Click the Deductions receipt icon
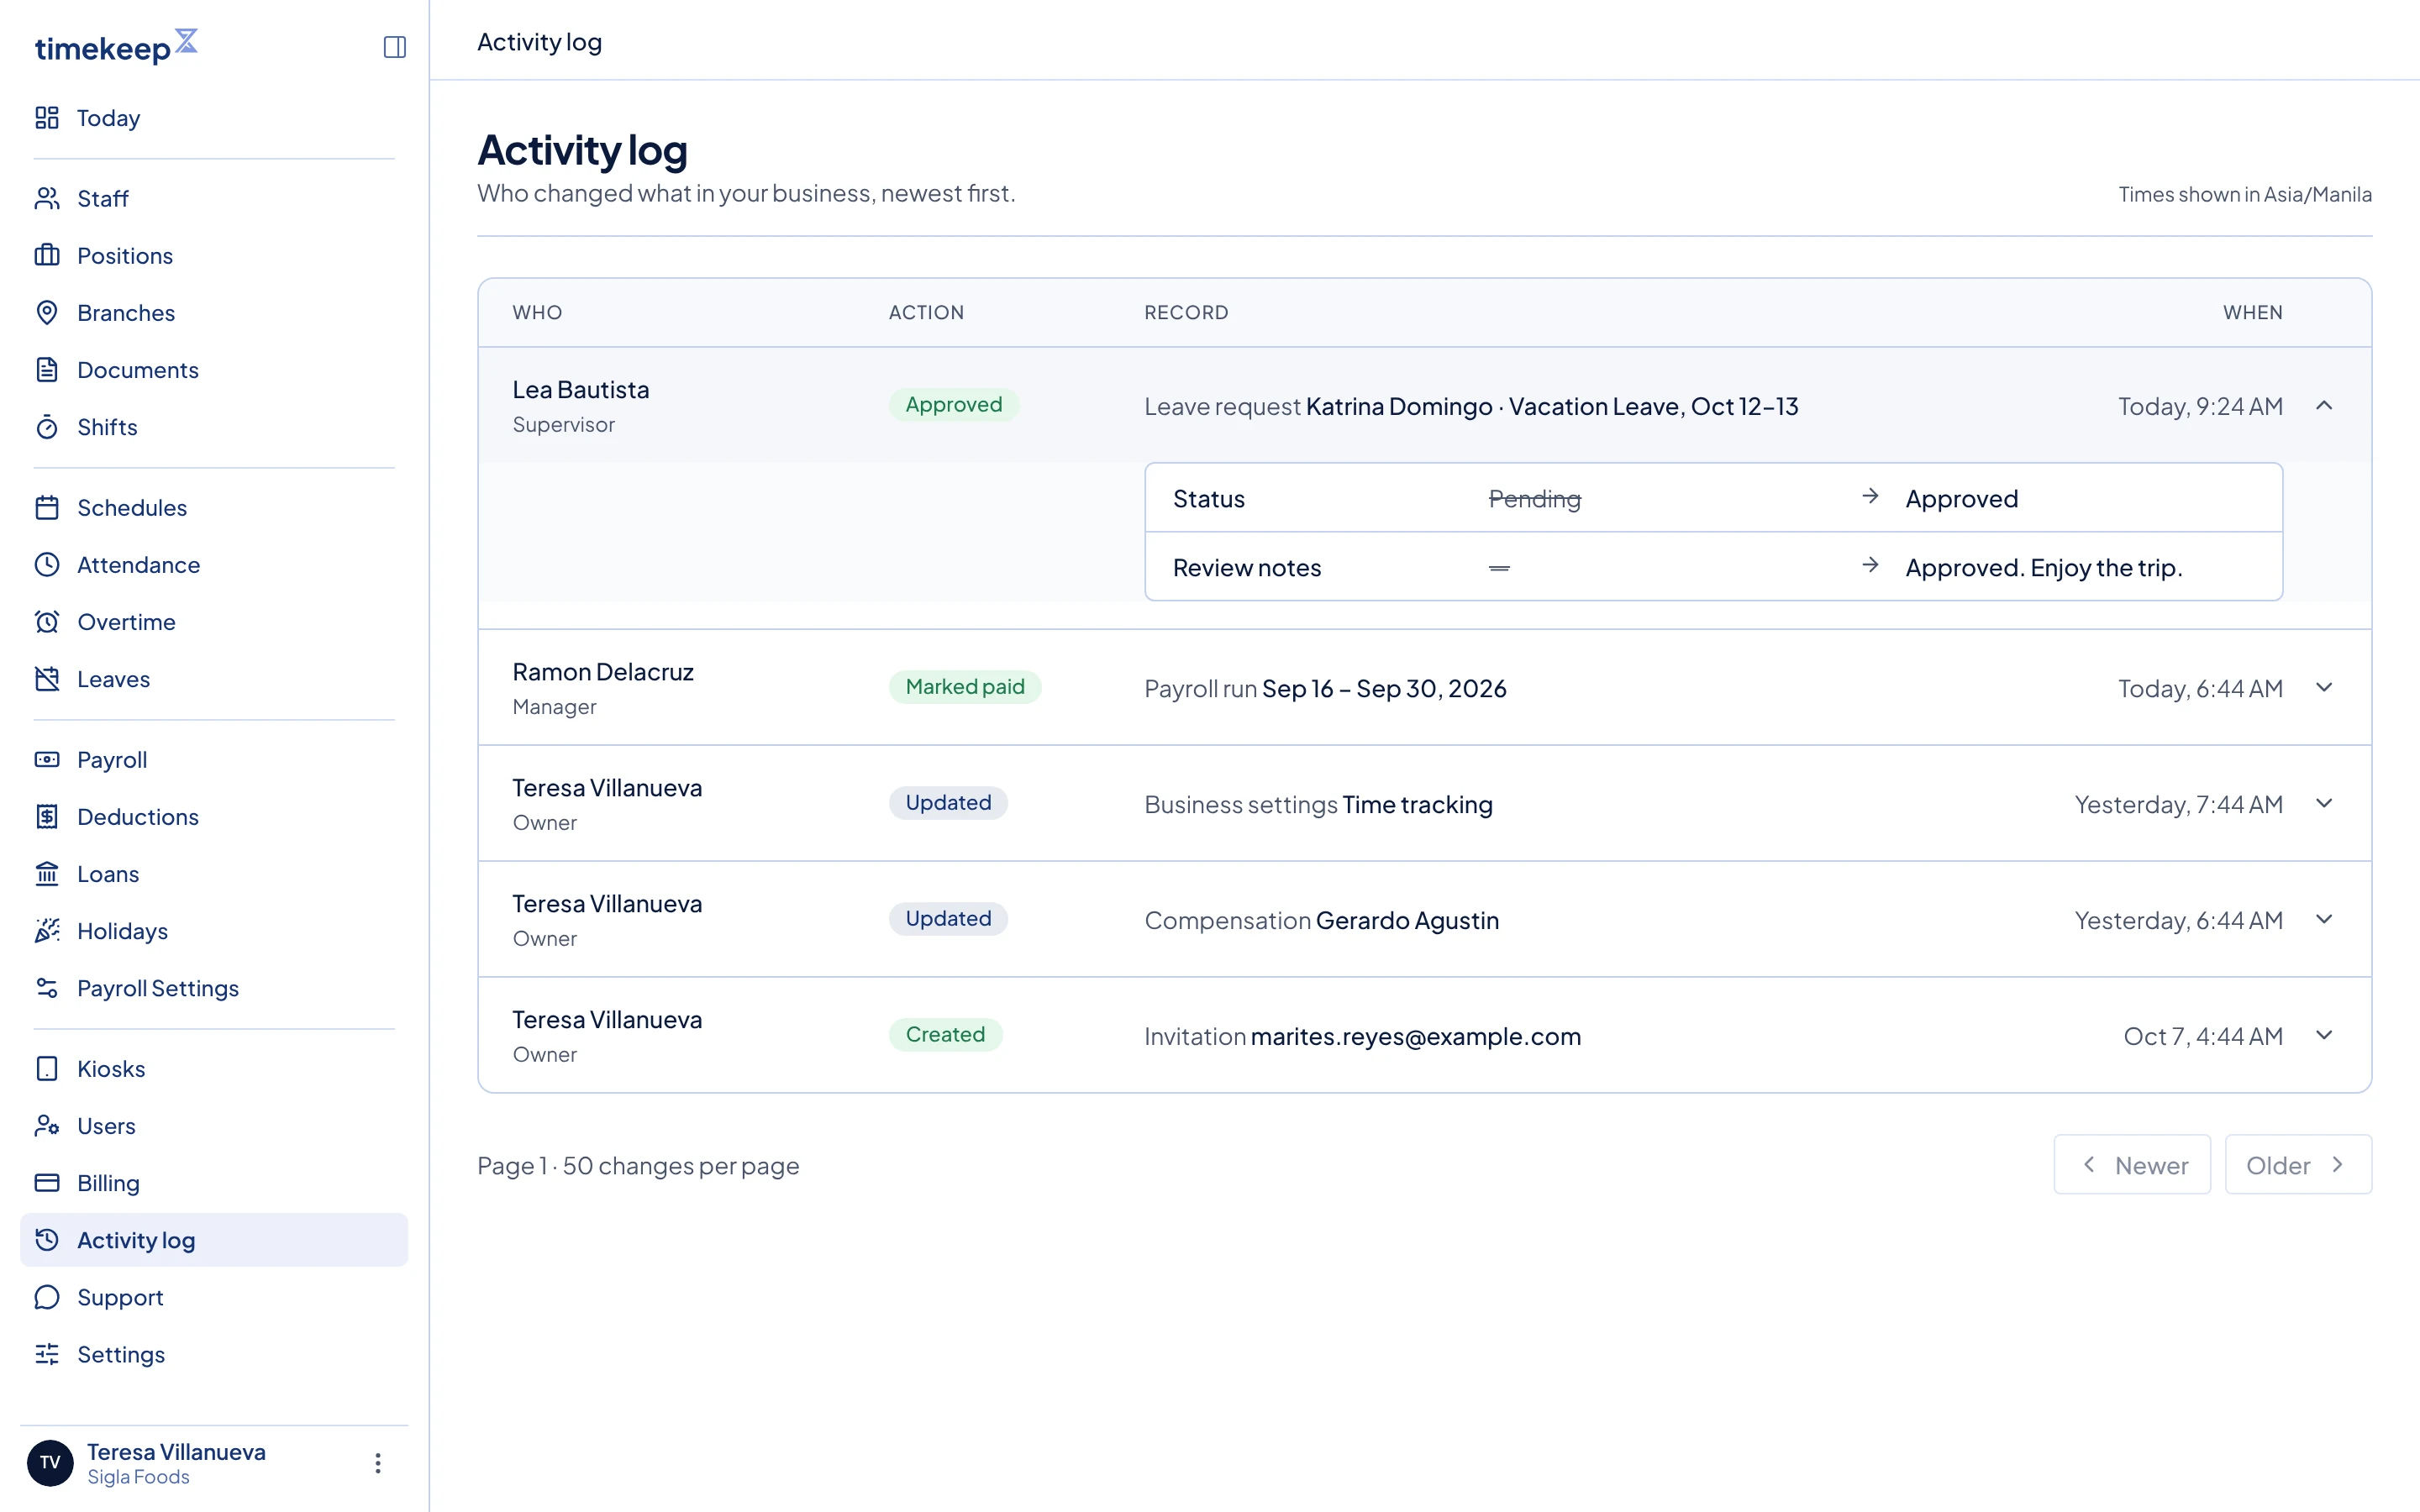Viewport: 2420px width, 1512px height. coord(47,816)
